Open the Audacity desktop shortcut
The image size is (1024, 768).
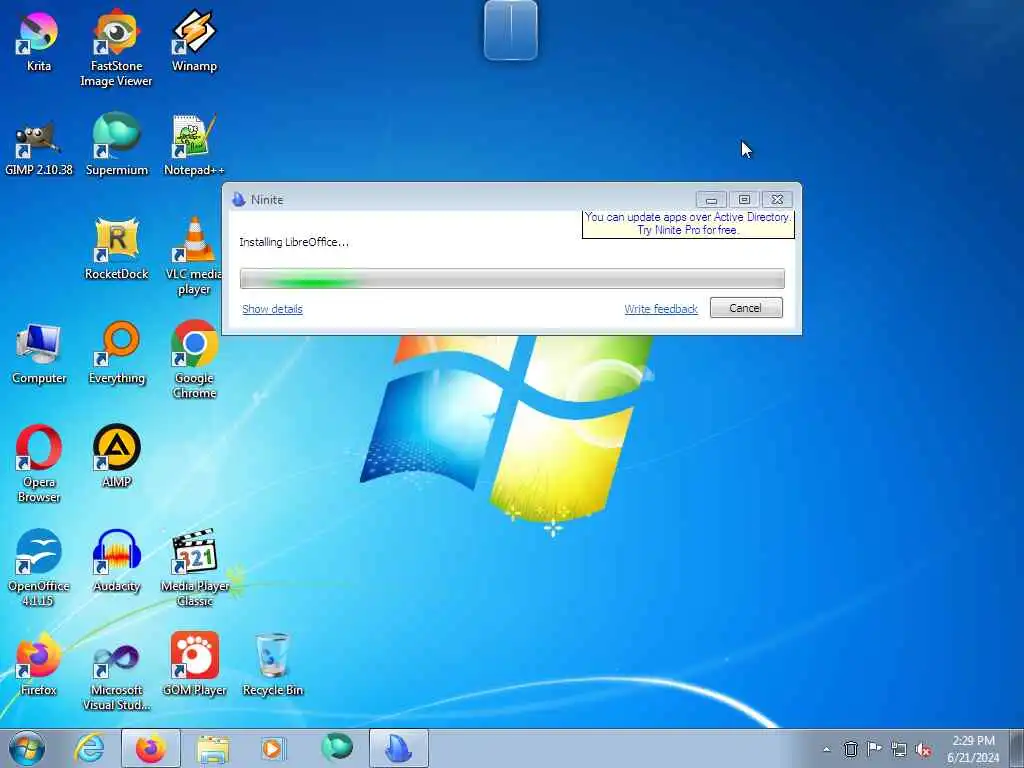(x=116, y=561)
